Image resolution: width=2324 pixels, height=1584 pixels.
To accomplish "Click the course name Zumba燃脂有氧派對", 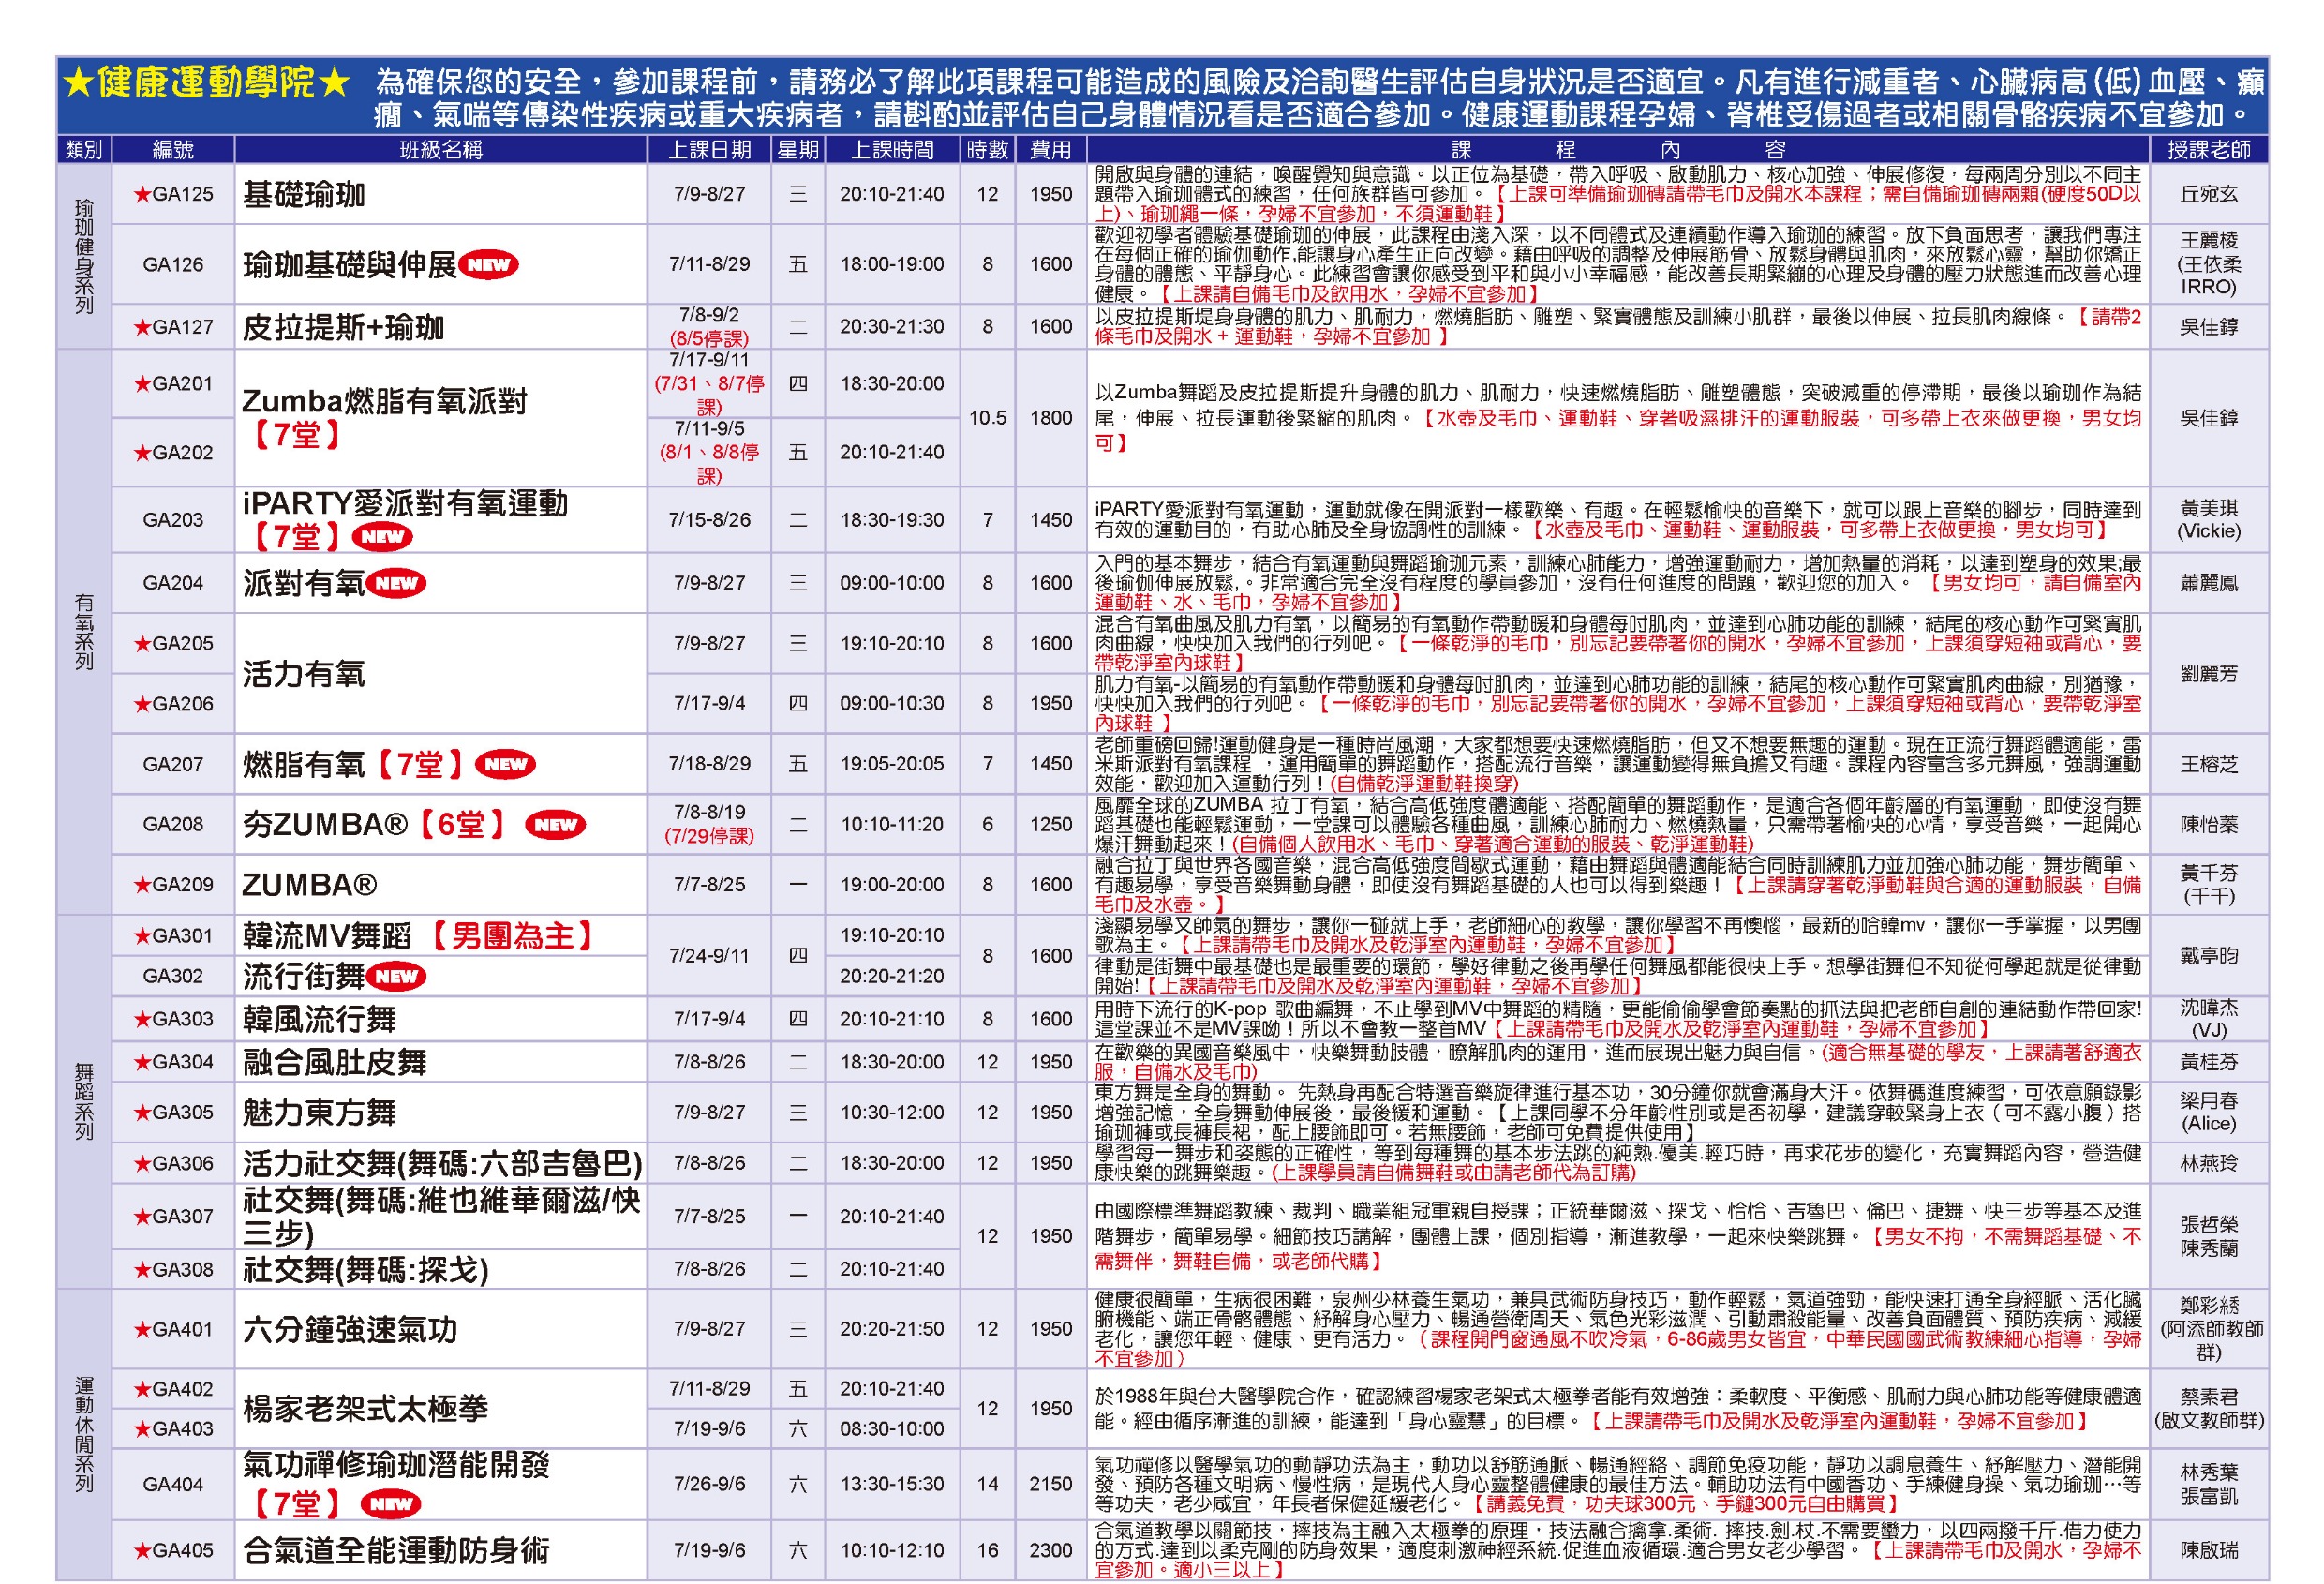I will coord(385,402).
